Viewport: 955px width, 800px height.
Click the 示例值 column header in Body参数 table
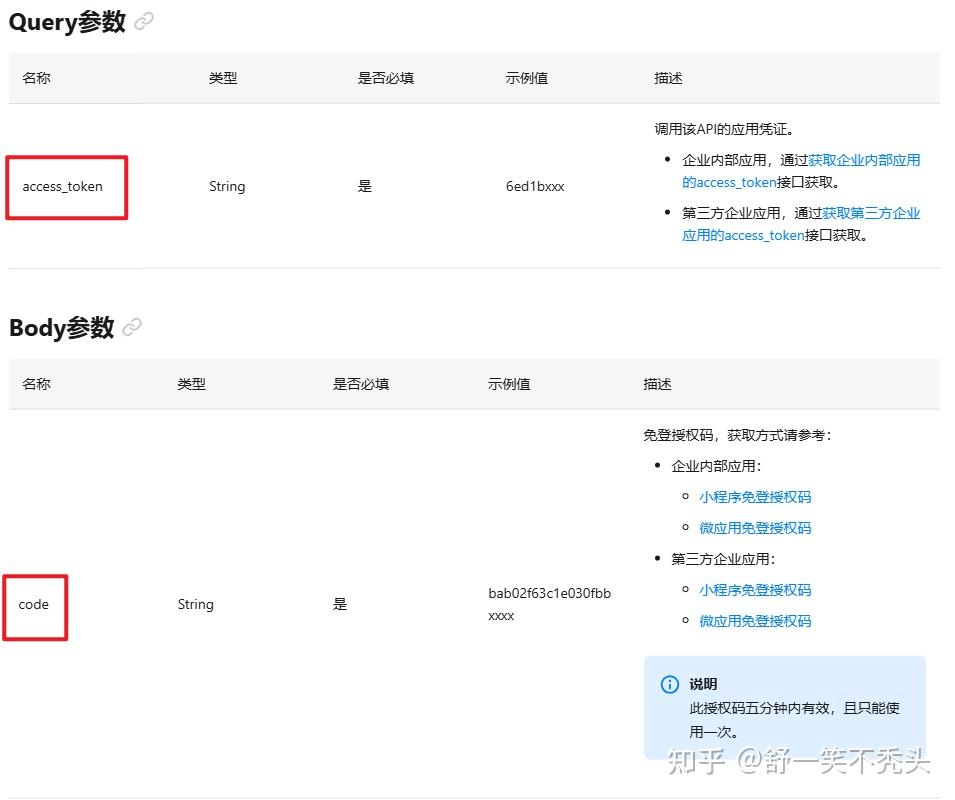point(508,383)
